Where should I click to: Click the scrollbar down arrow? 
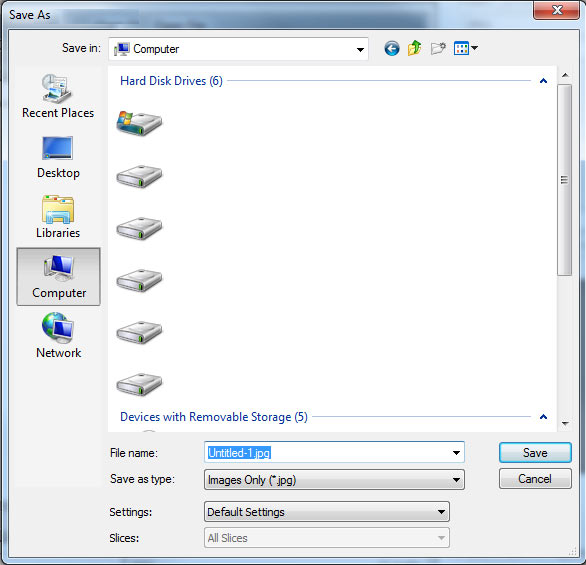565,423
